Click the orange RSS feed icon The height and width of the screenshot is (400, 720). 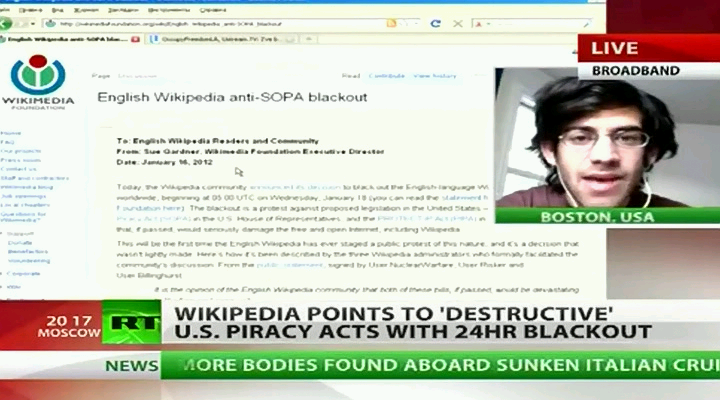point(391,23)
